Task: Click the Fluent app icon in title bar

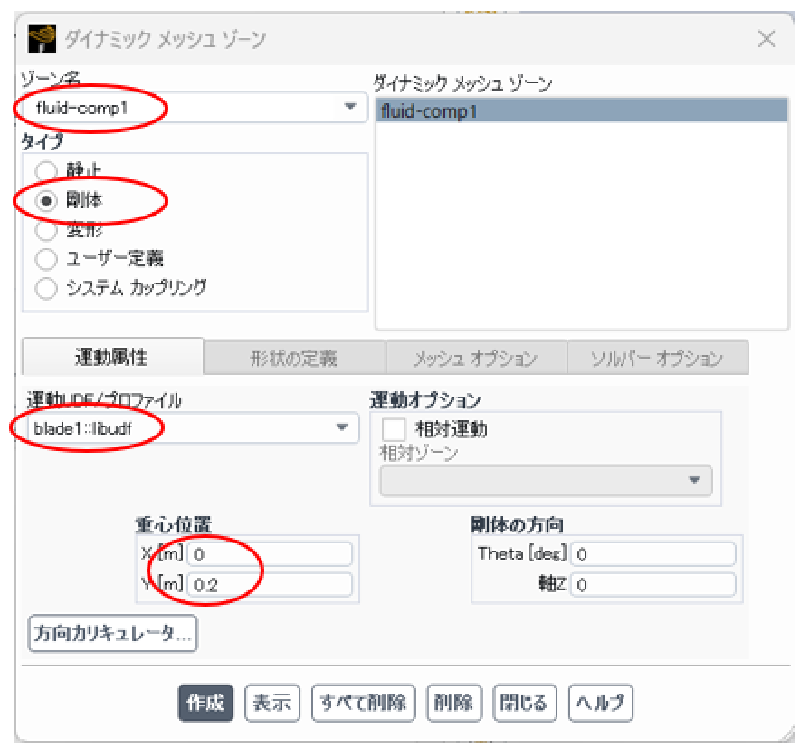Action: coord(40,39)
